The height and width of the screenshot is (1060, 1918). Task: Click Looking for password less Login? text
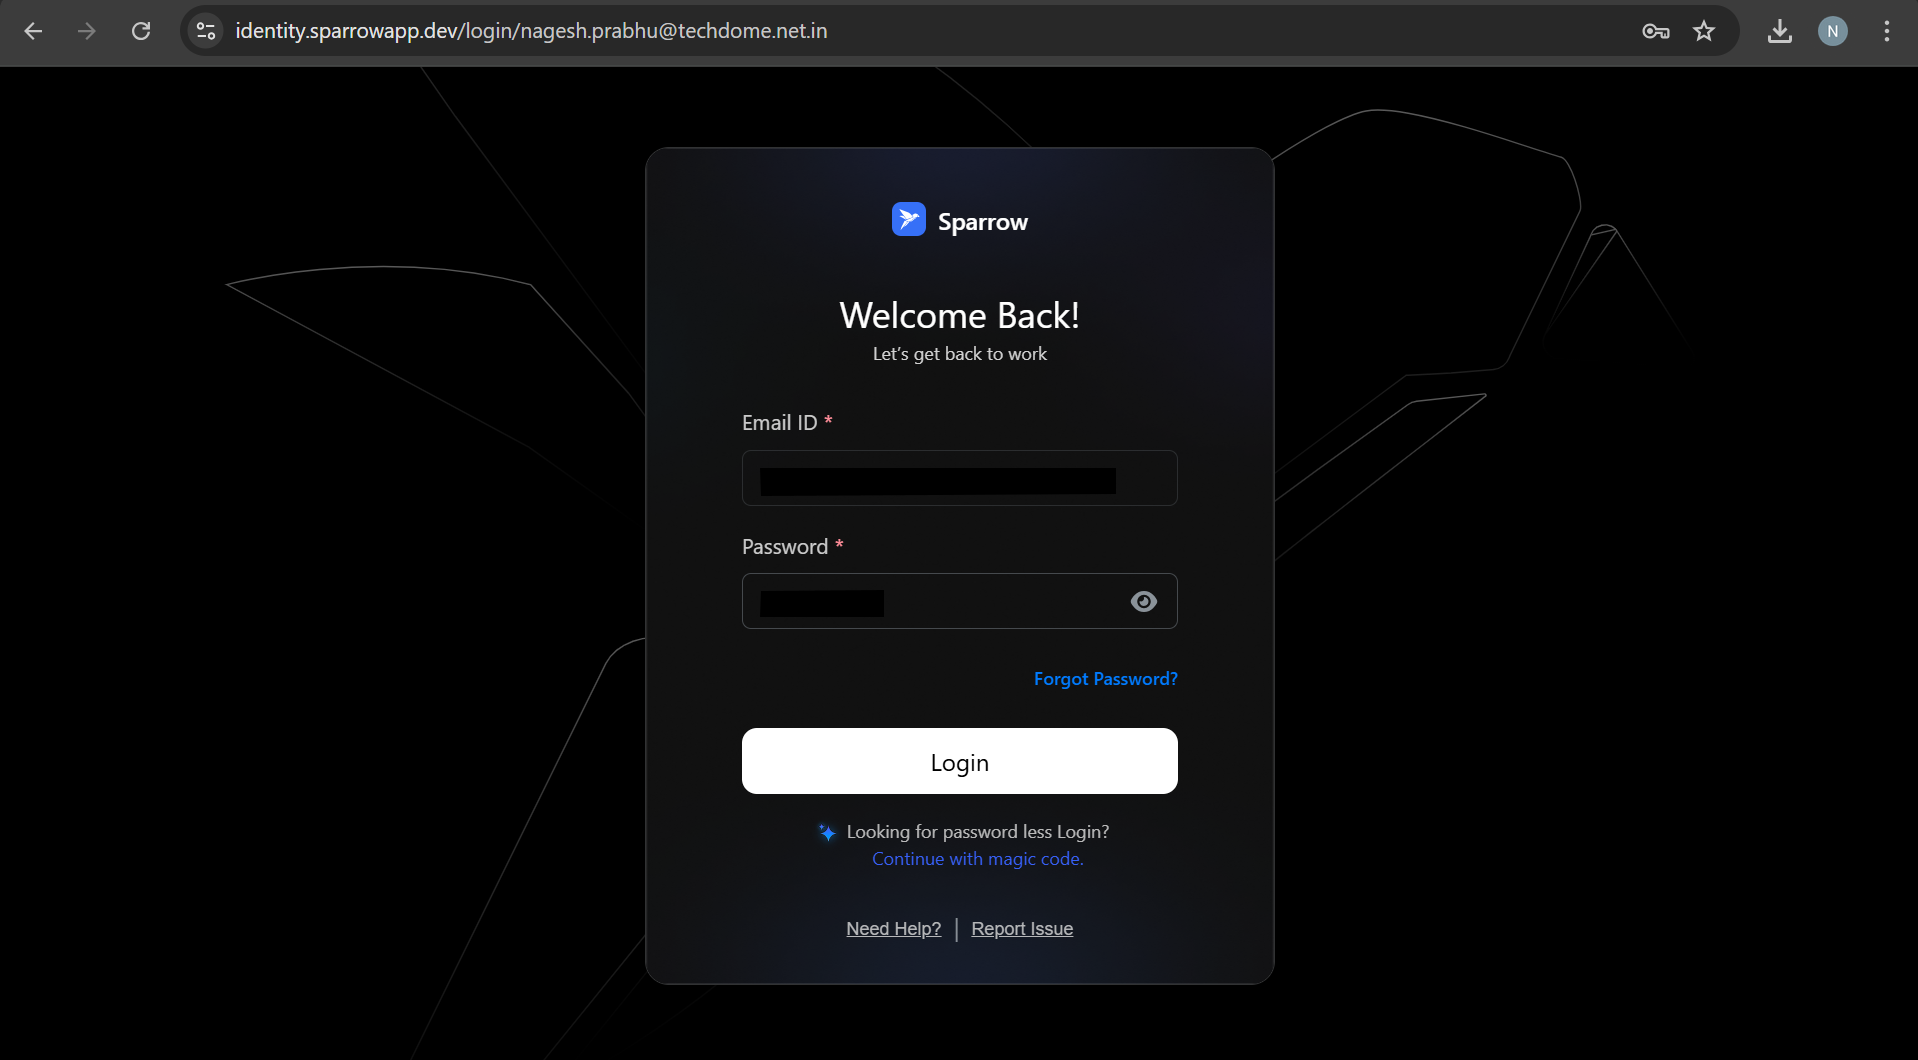pos(978,832)
